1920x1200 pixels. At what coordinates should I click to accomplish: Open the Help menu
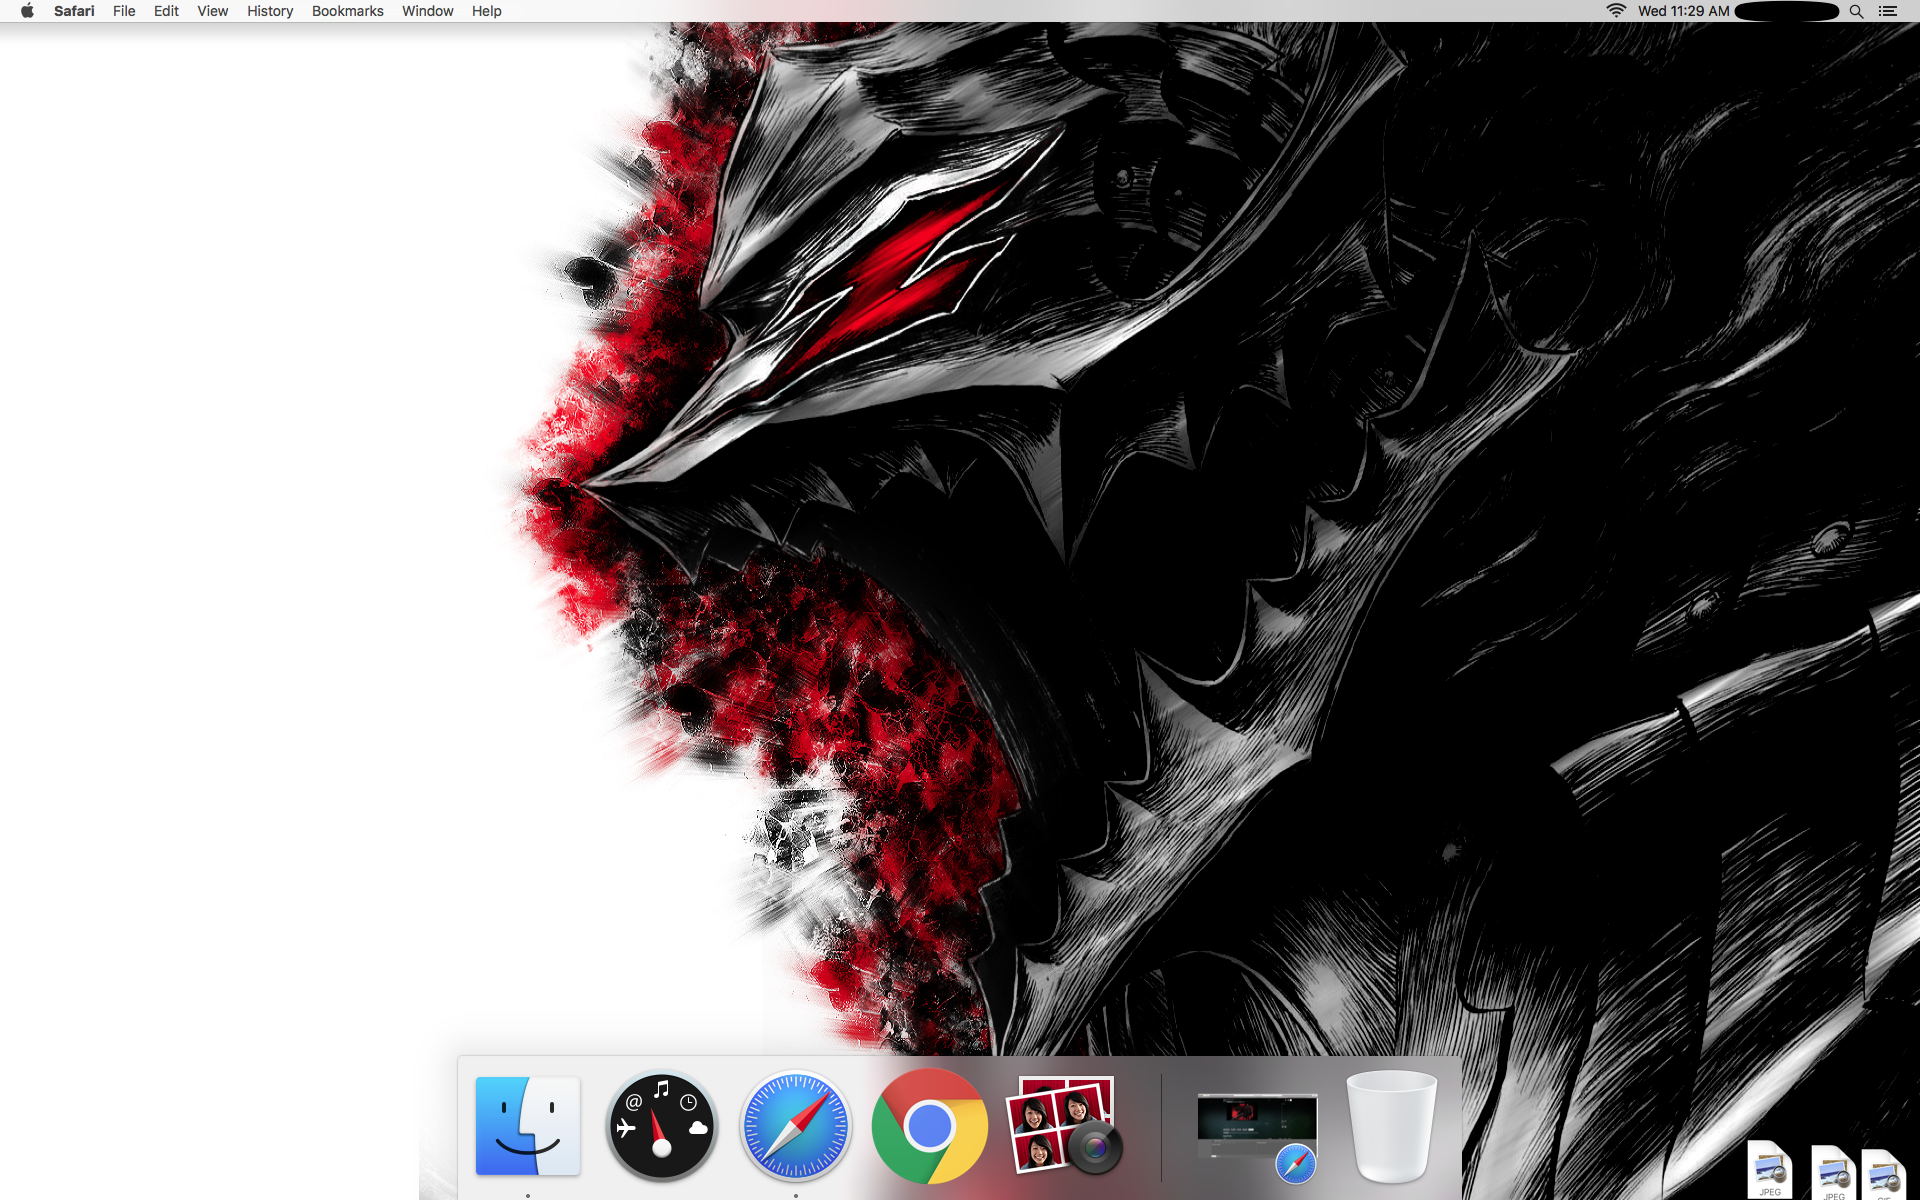486,11
